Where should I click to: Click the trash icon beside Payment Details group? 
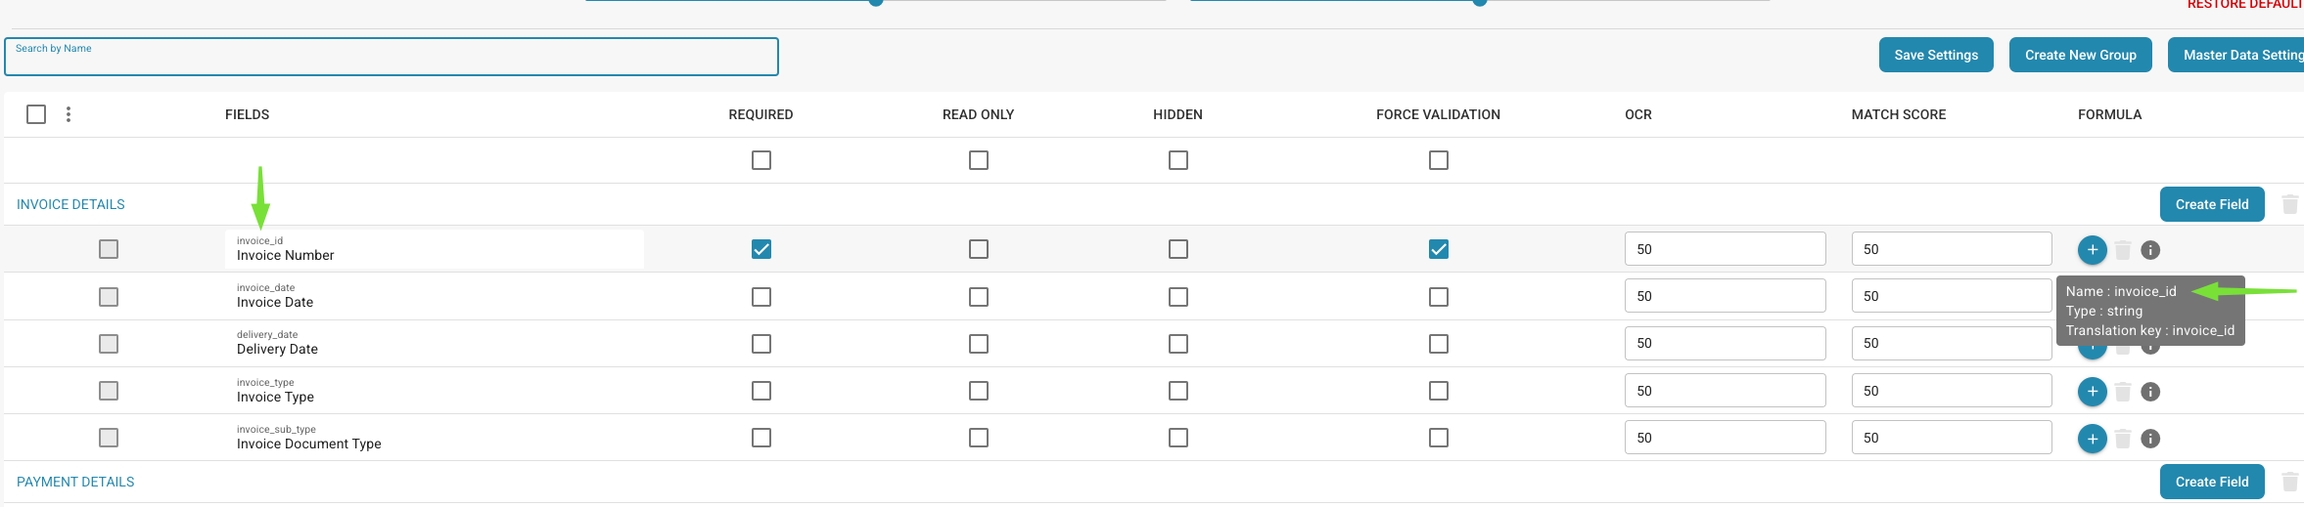(2289, 482)
